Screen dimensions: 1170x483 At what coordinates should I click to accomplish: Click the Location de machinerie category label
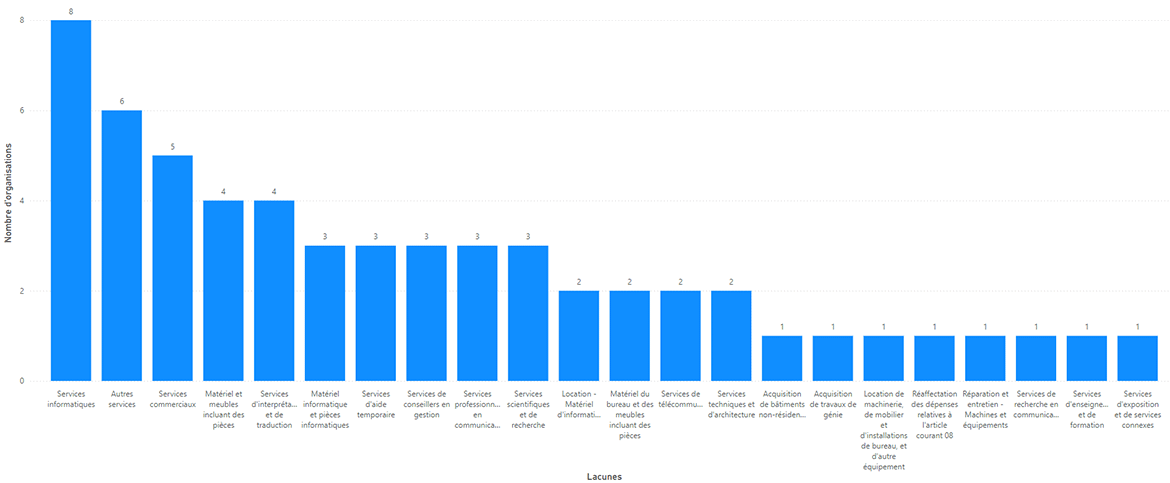point(883,430)
